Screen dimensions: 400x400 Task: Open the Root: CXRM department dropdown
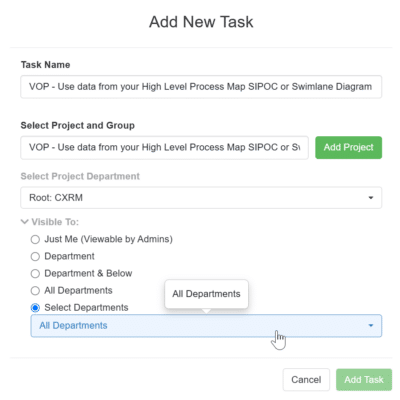(x=201, y=198)
